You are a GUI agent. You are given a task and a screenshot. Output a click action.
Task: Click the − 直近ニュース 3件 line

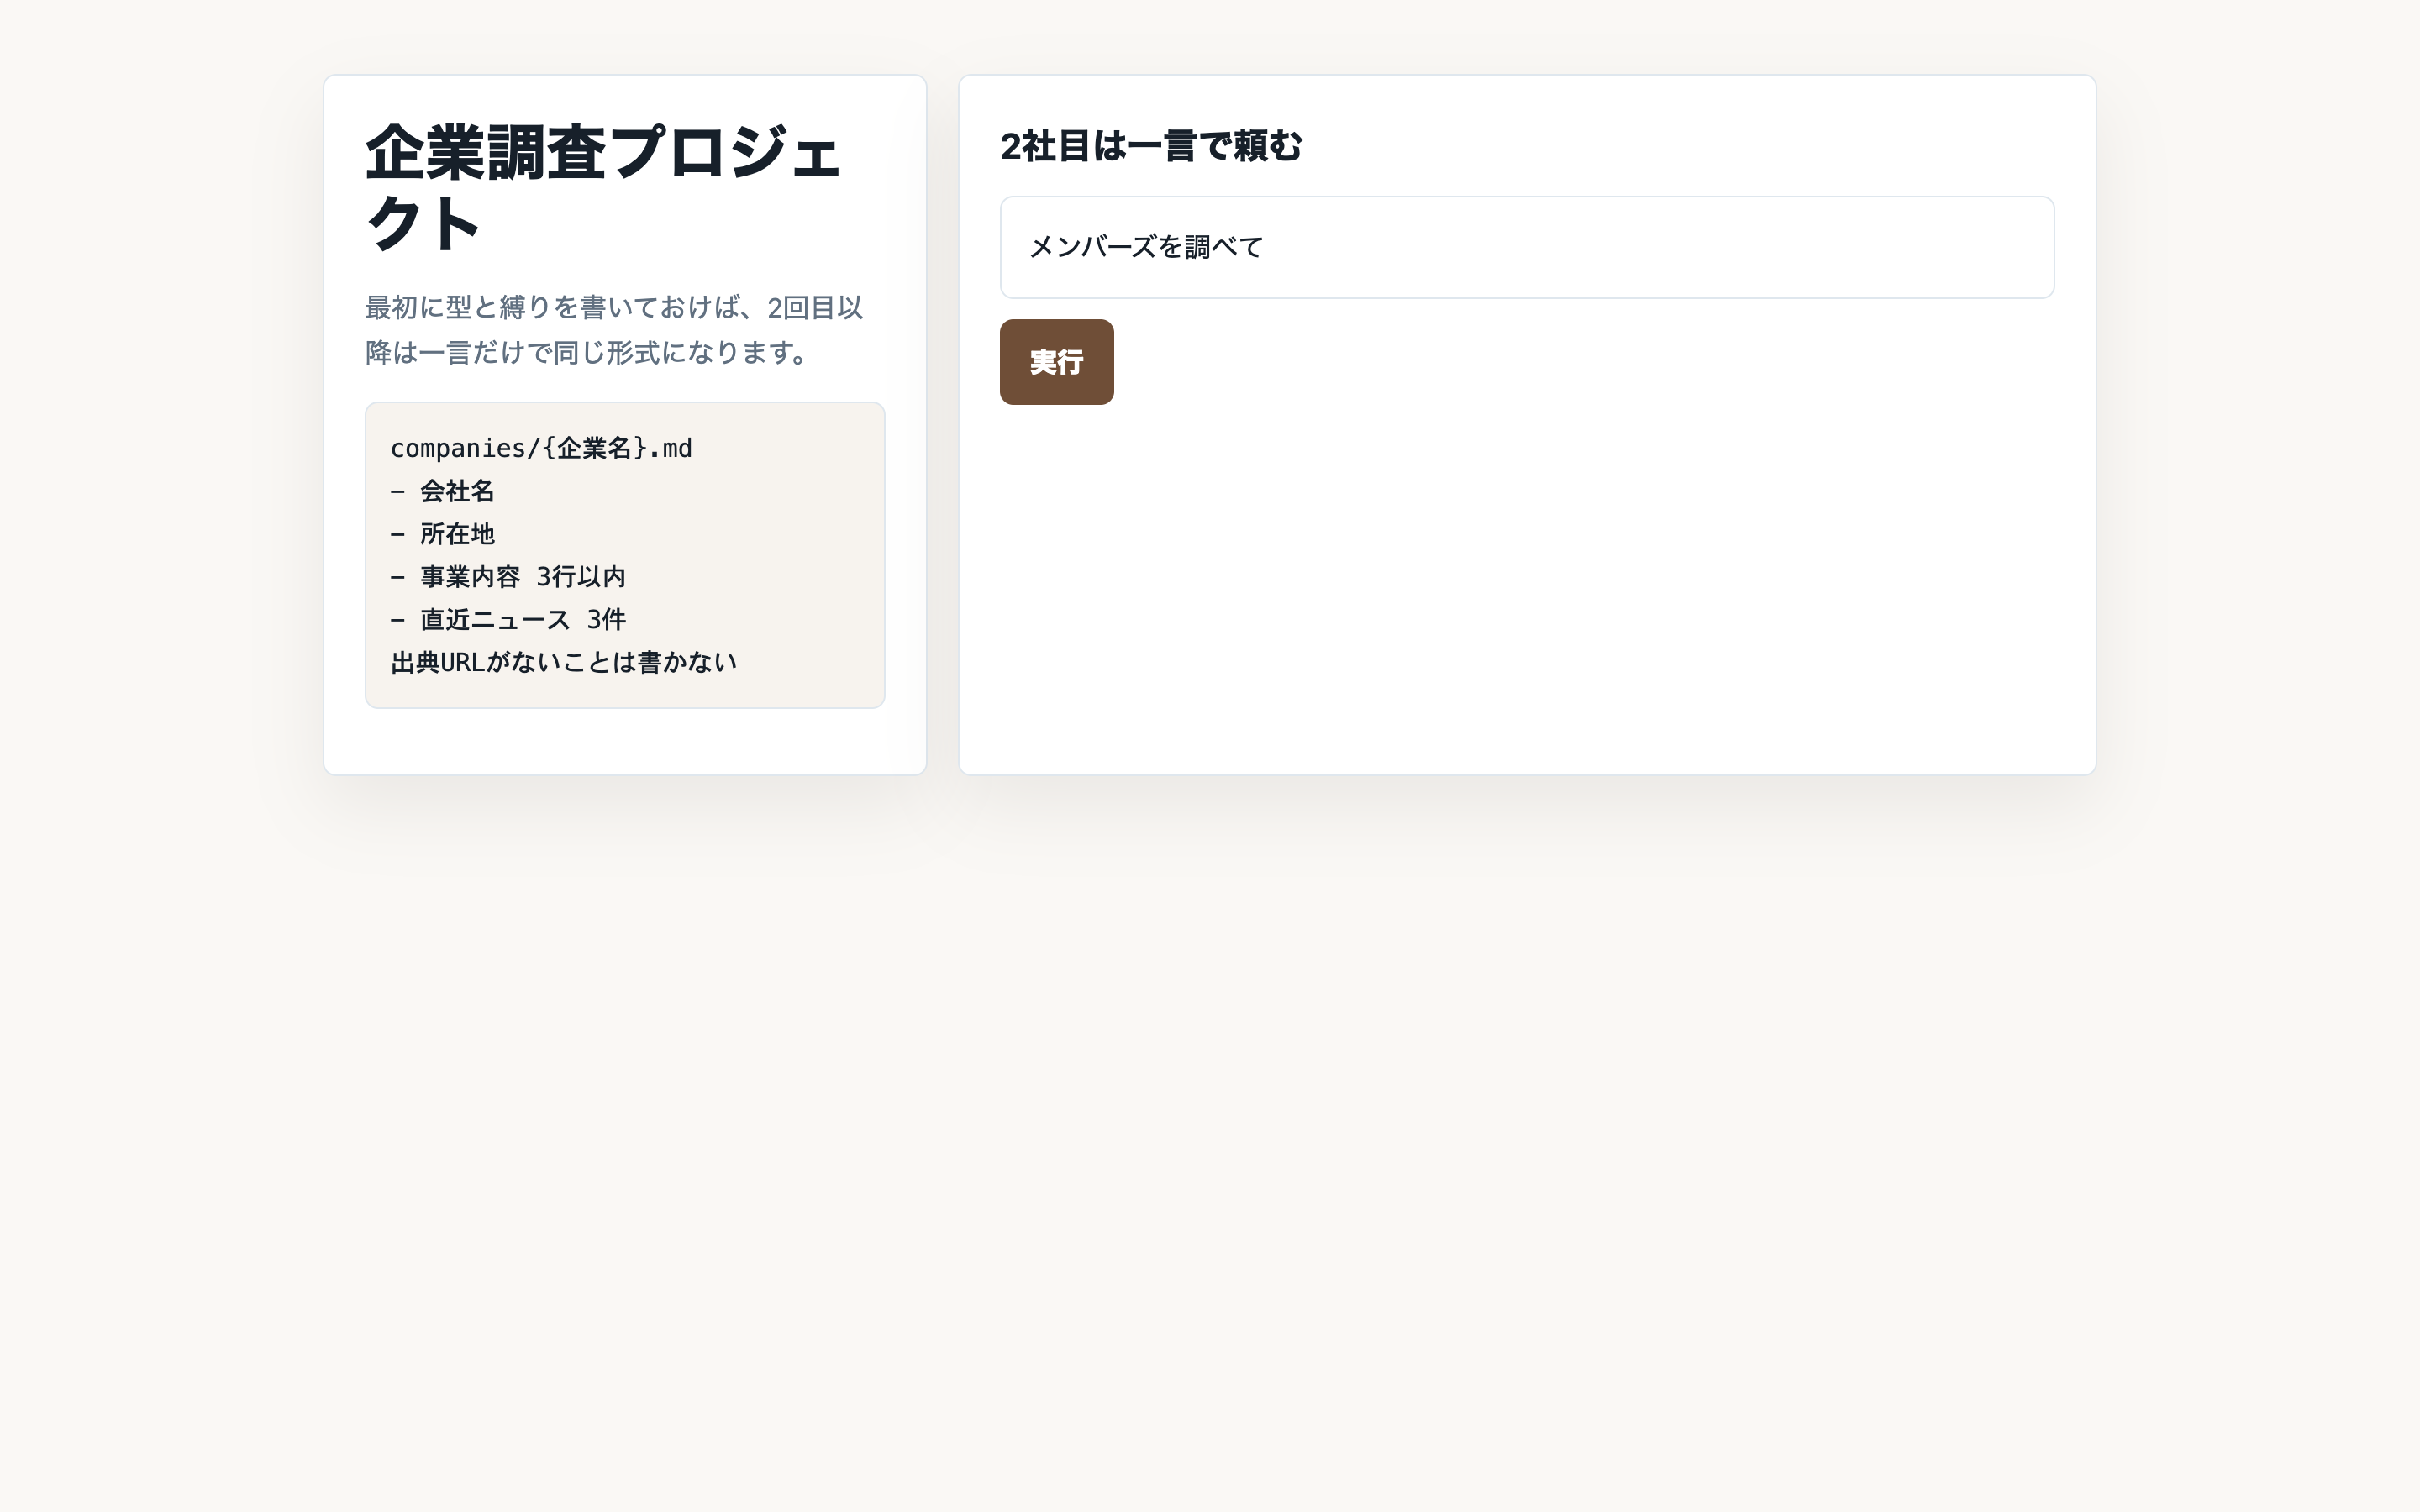[508, 620]
